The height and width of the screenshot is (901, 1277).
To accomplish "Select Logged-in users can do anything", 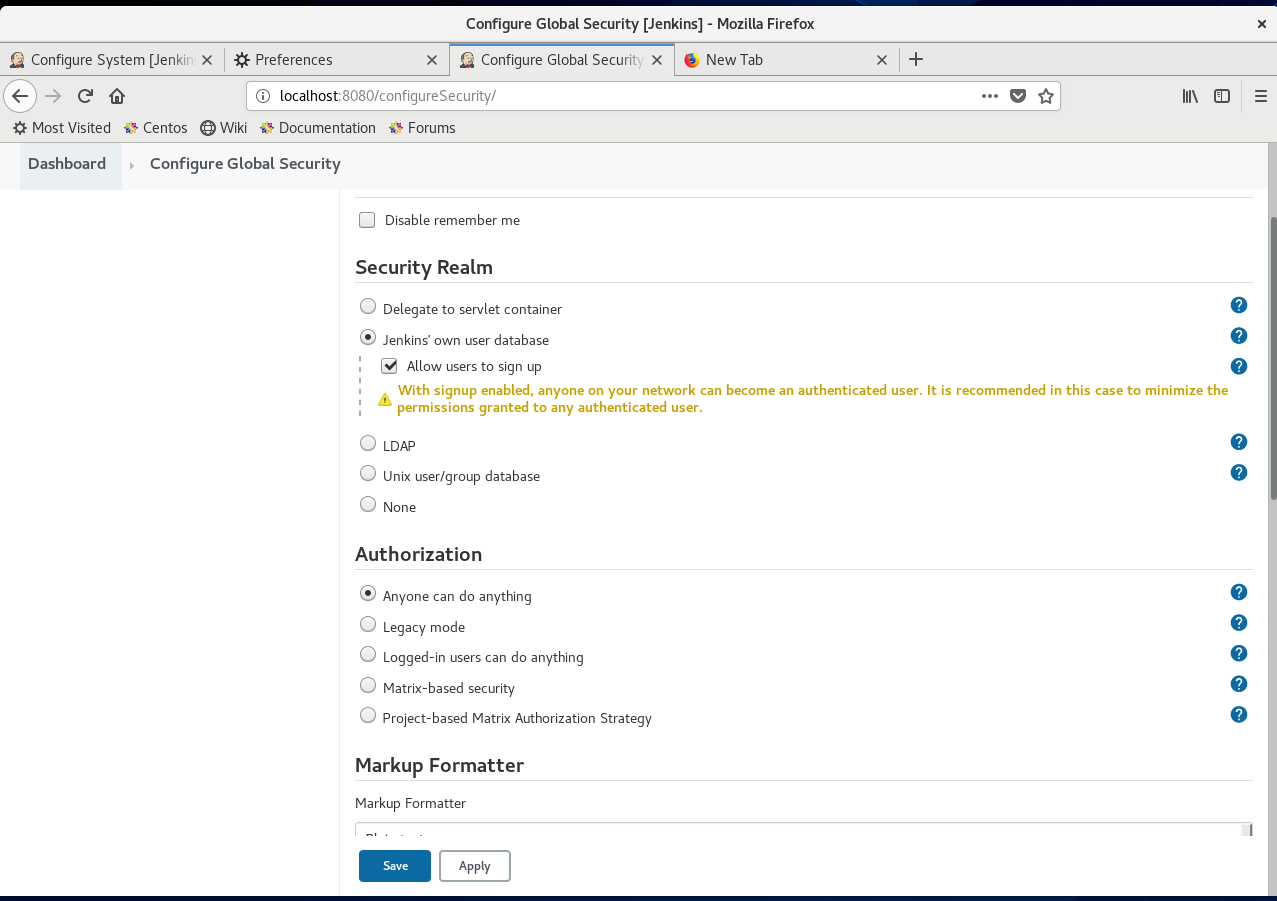I will [368, 655].
